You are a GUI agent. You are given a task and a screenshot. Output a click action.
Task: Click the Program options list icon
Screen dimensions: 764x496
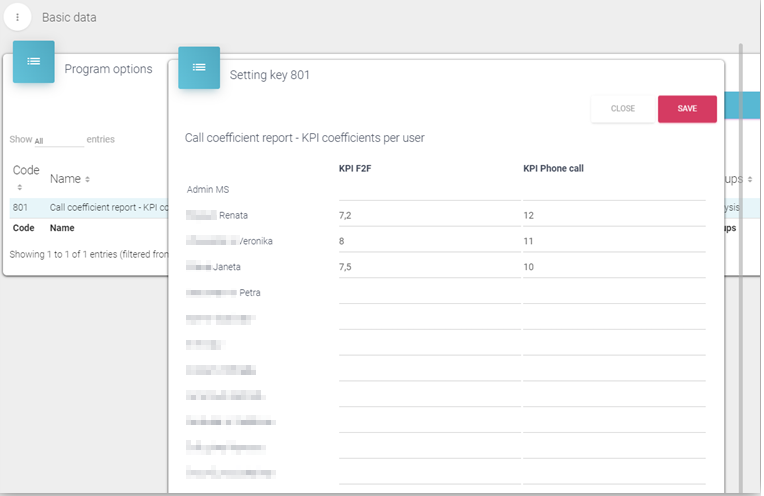(33, 62)
